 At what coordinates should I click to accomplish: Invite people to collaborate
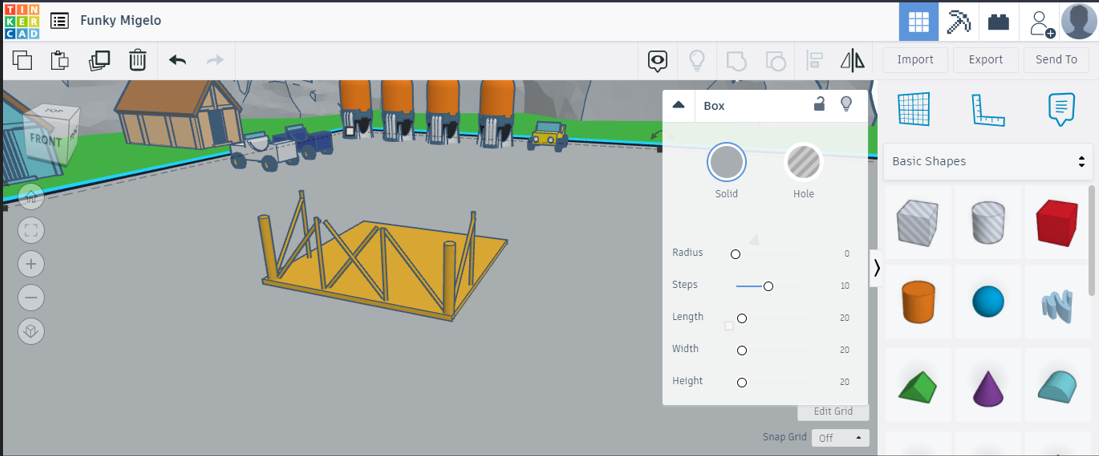tap(1040, 22)
